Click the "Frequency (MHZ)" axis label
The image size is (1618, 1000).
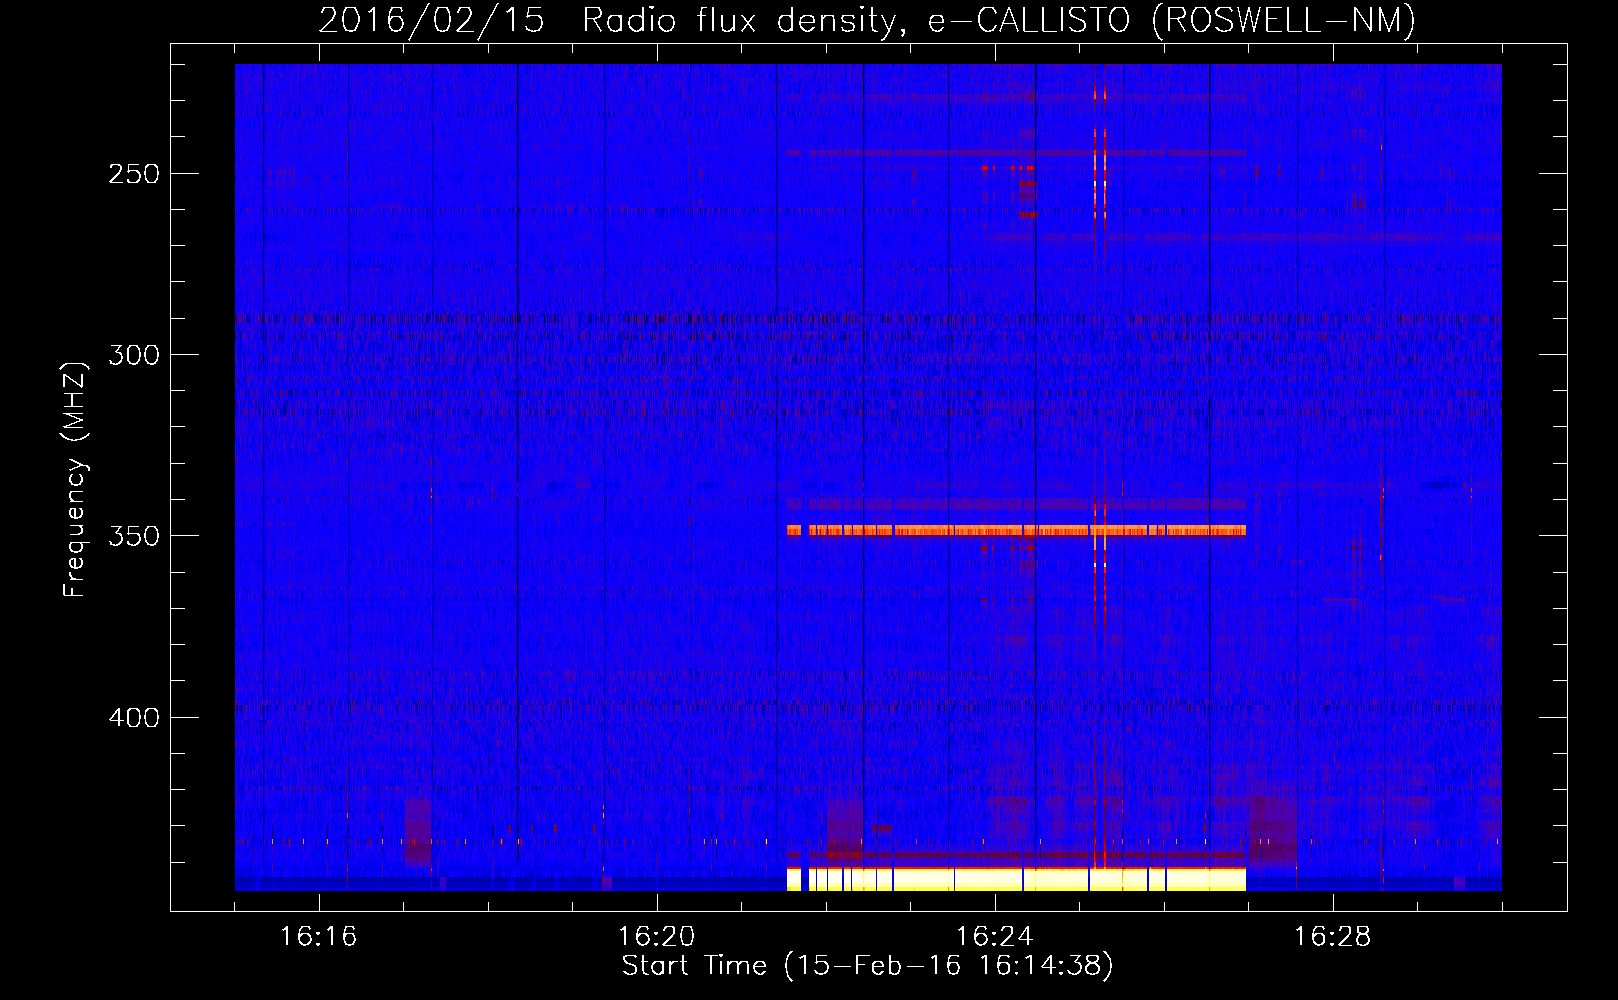(75, 479)
